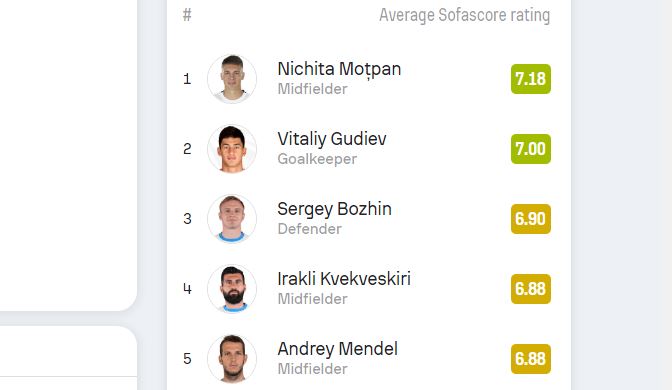Select the 7.18 rating badge

point(531,79)
